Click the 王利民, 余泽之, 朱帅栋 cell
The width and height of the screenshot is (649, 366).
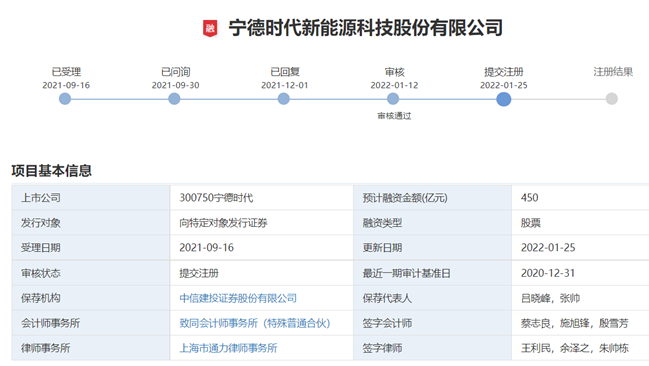tap(580, 348)
